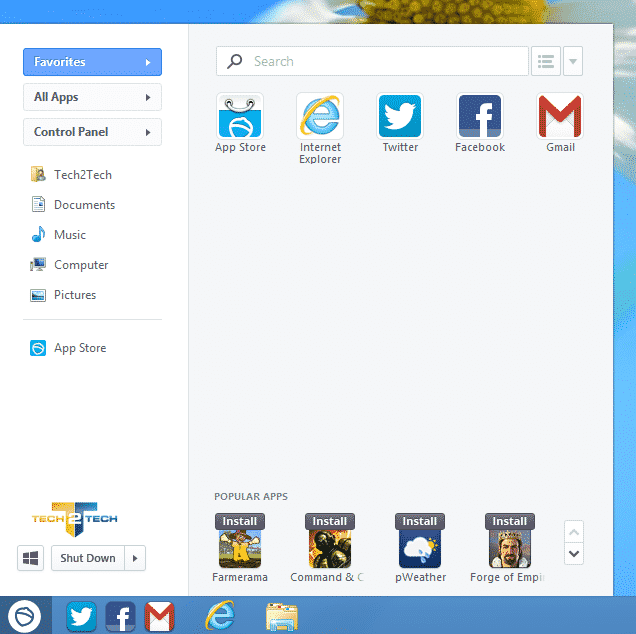Click the Windows logo button
The height and width of the screenshot is (634, 636).
(x=31, y=558)
